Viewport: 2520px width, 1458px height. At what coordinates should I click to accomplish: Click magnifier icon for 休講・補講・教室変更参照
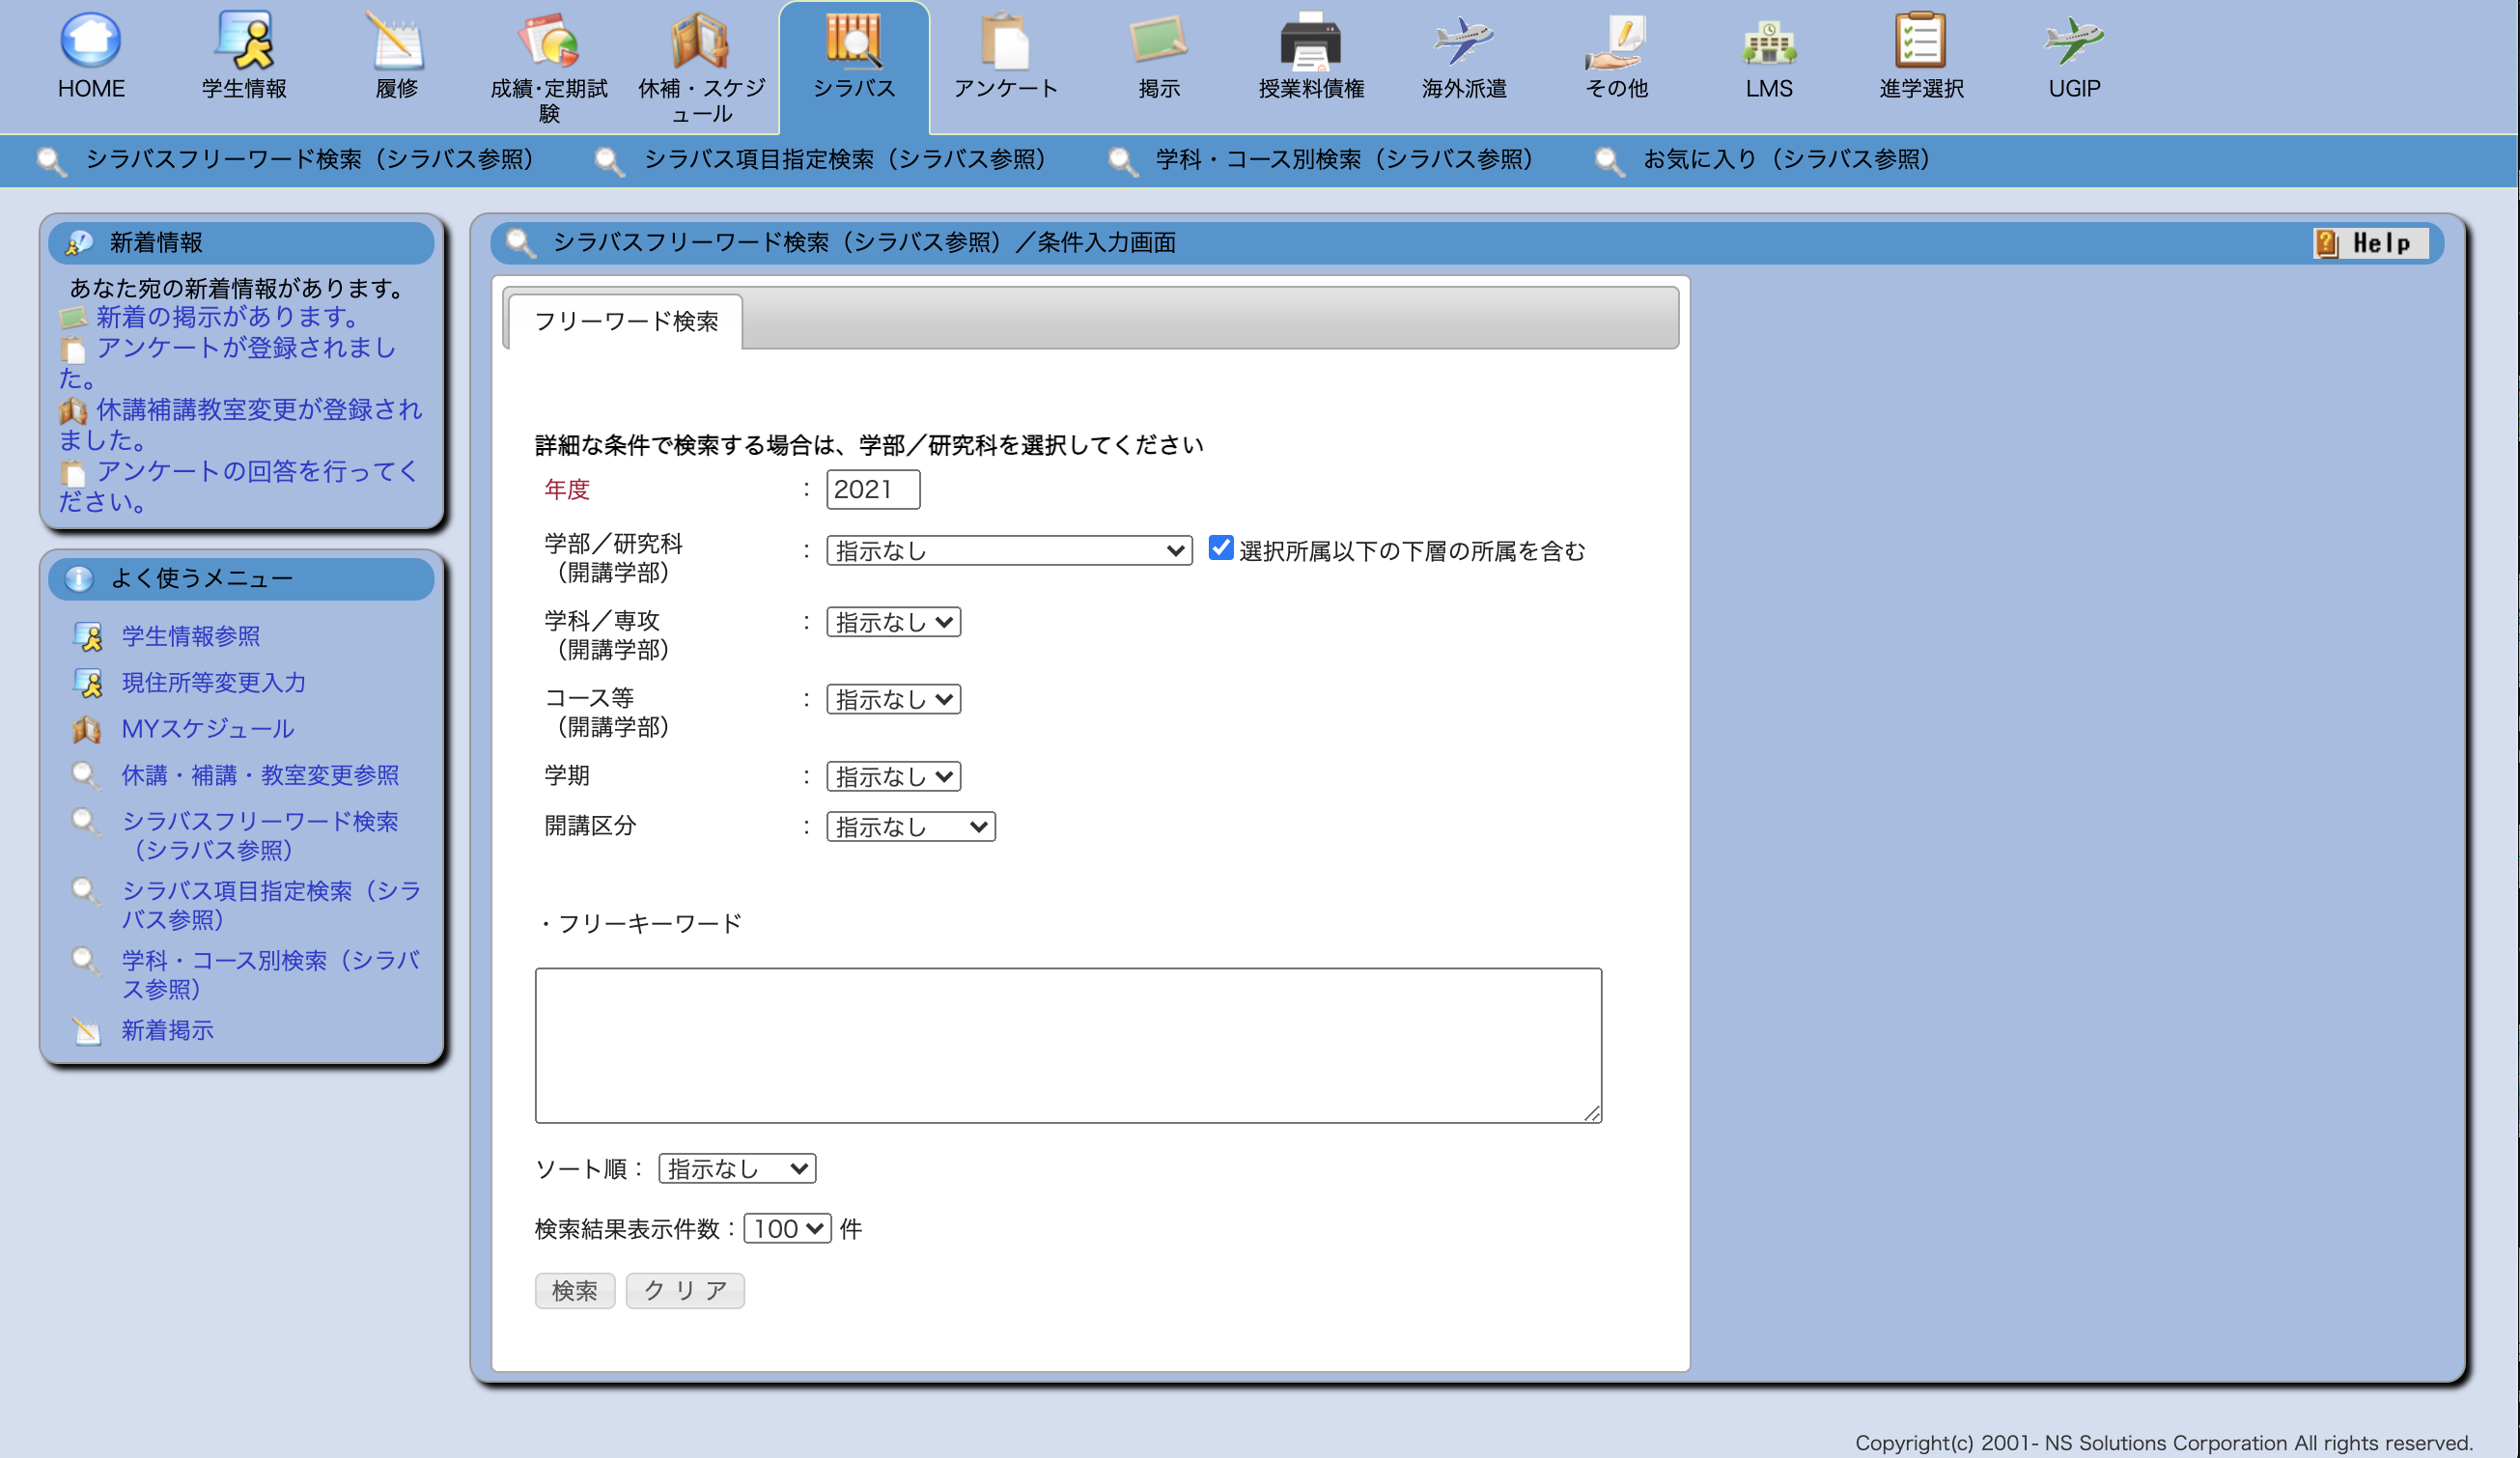coord(87,775)
